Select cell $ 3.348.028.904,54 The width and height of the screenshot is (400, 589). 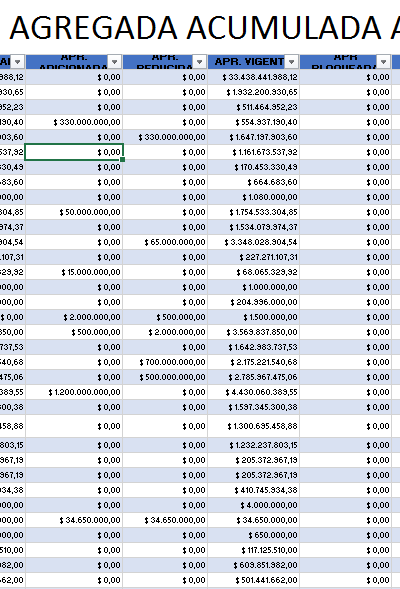tap(254, 242)
